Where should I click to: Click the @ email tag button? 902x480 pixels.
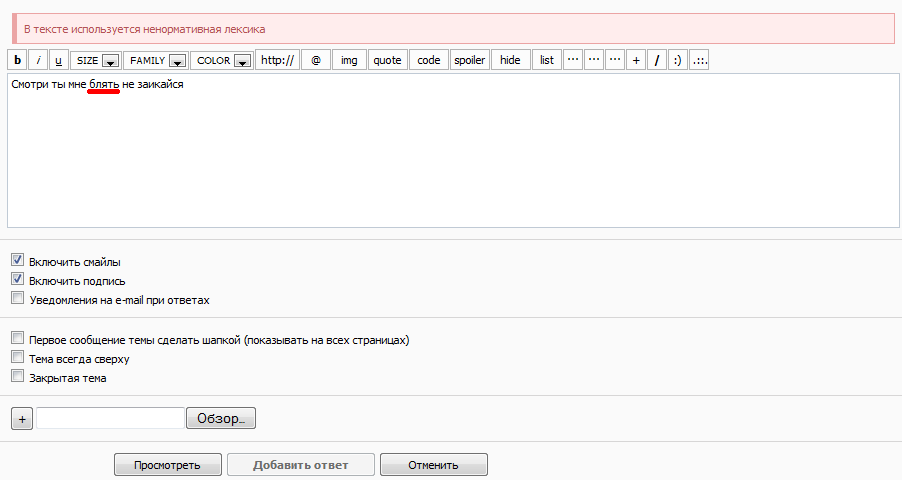point(315,60)
